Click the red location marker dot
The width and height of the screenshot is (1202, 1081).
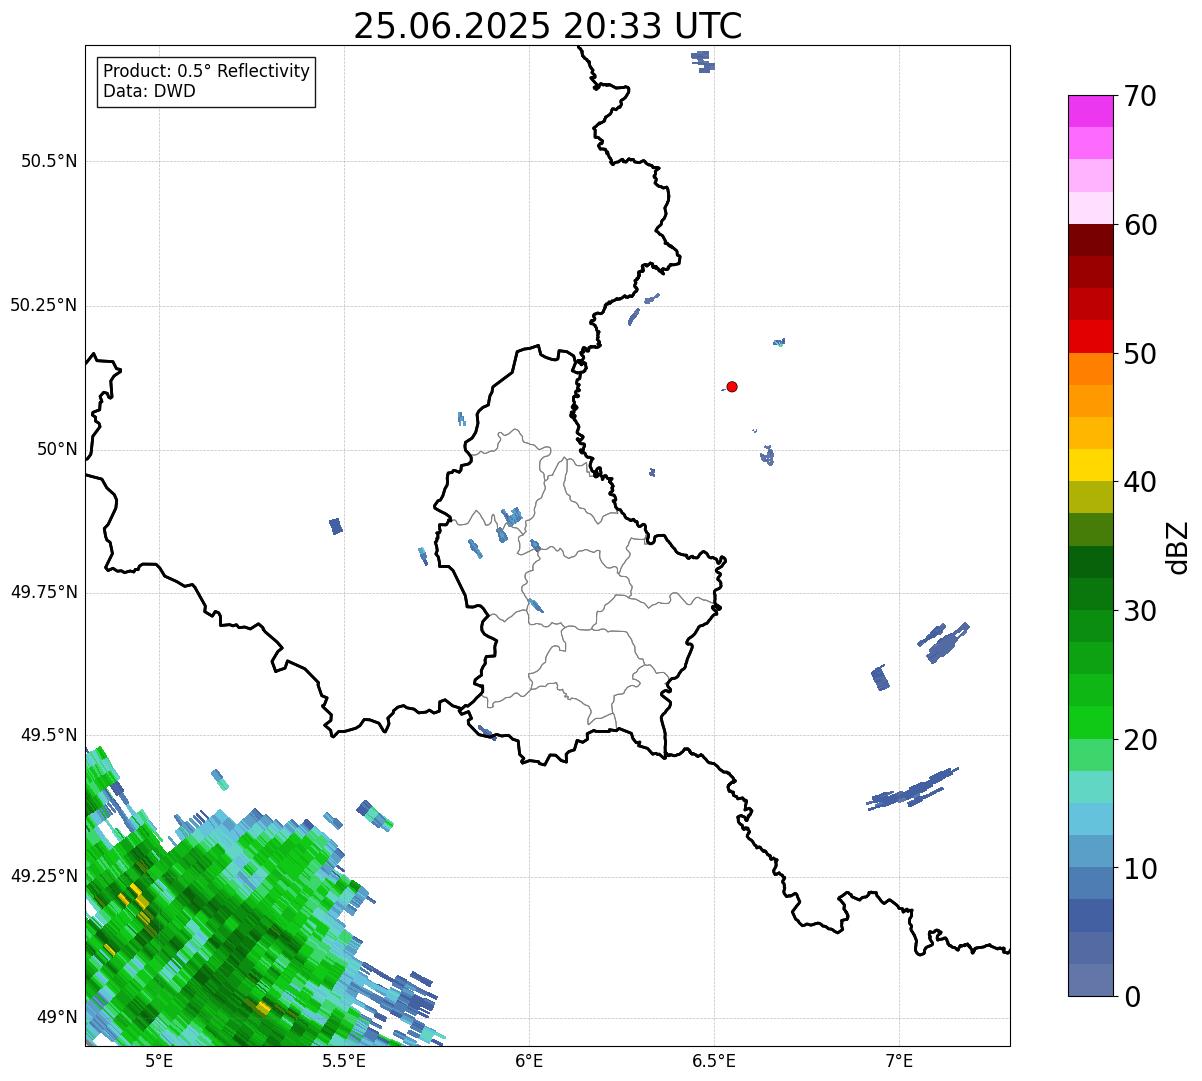click(732, 386)
